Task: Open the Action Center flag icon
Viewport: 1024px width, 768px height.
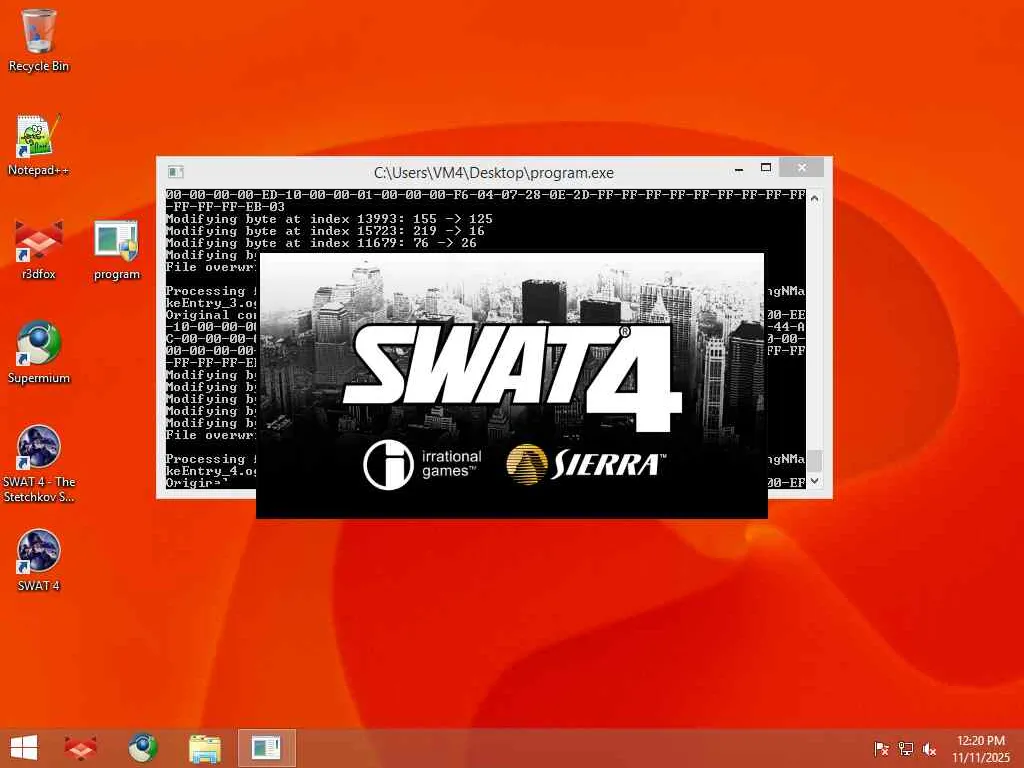Action: point(881,749)
